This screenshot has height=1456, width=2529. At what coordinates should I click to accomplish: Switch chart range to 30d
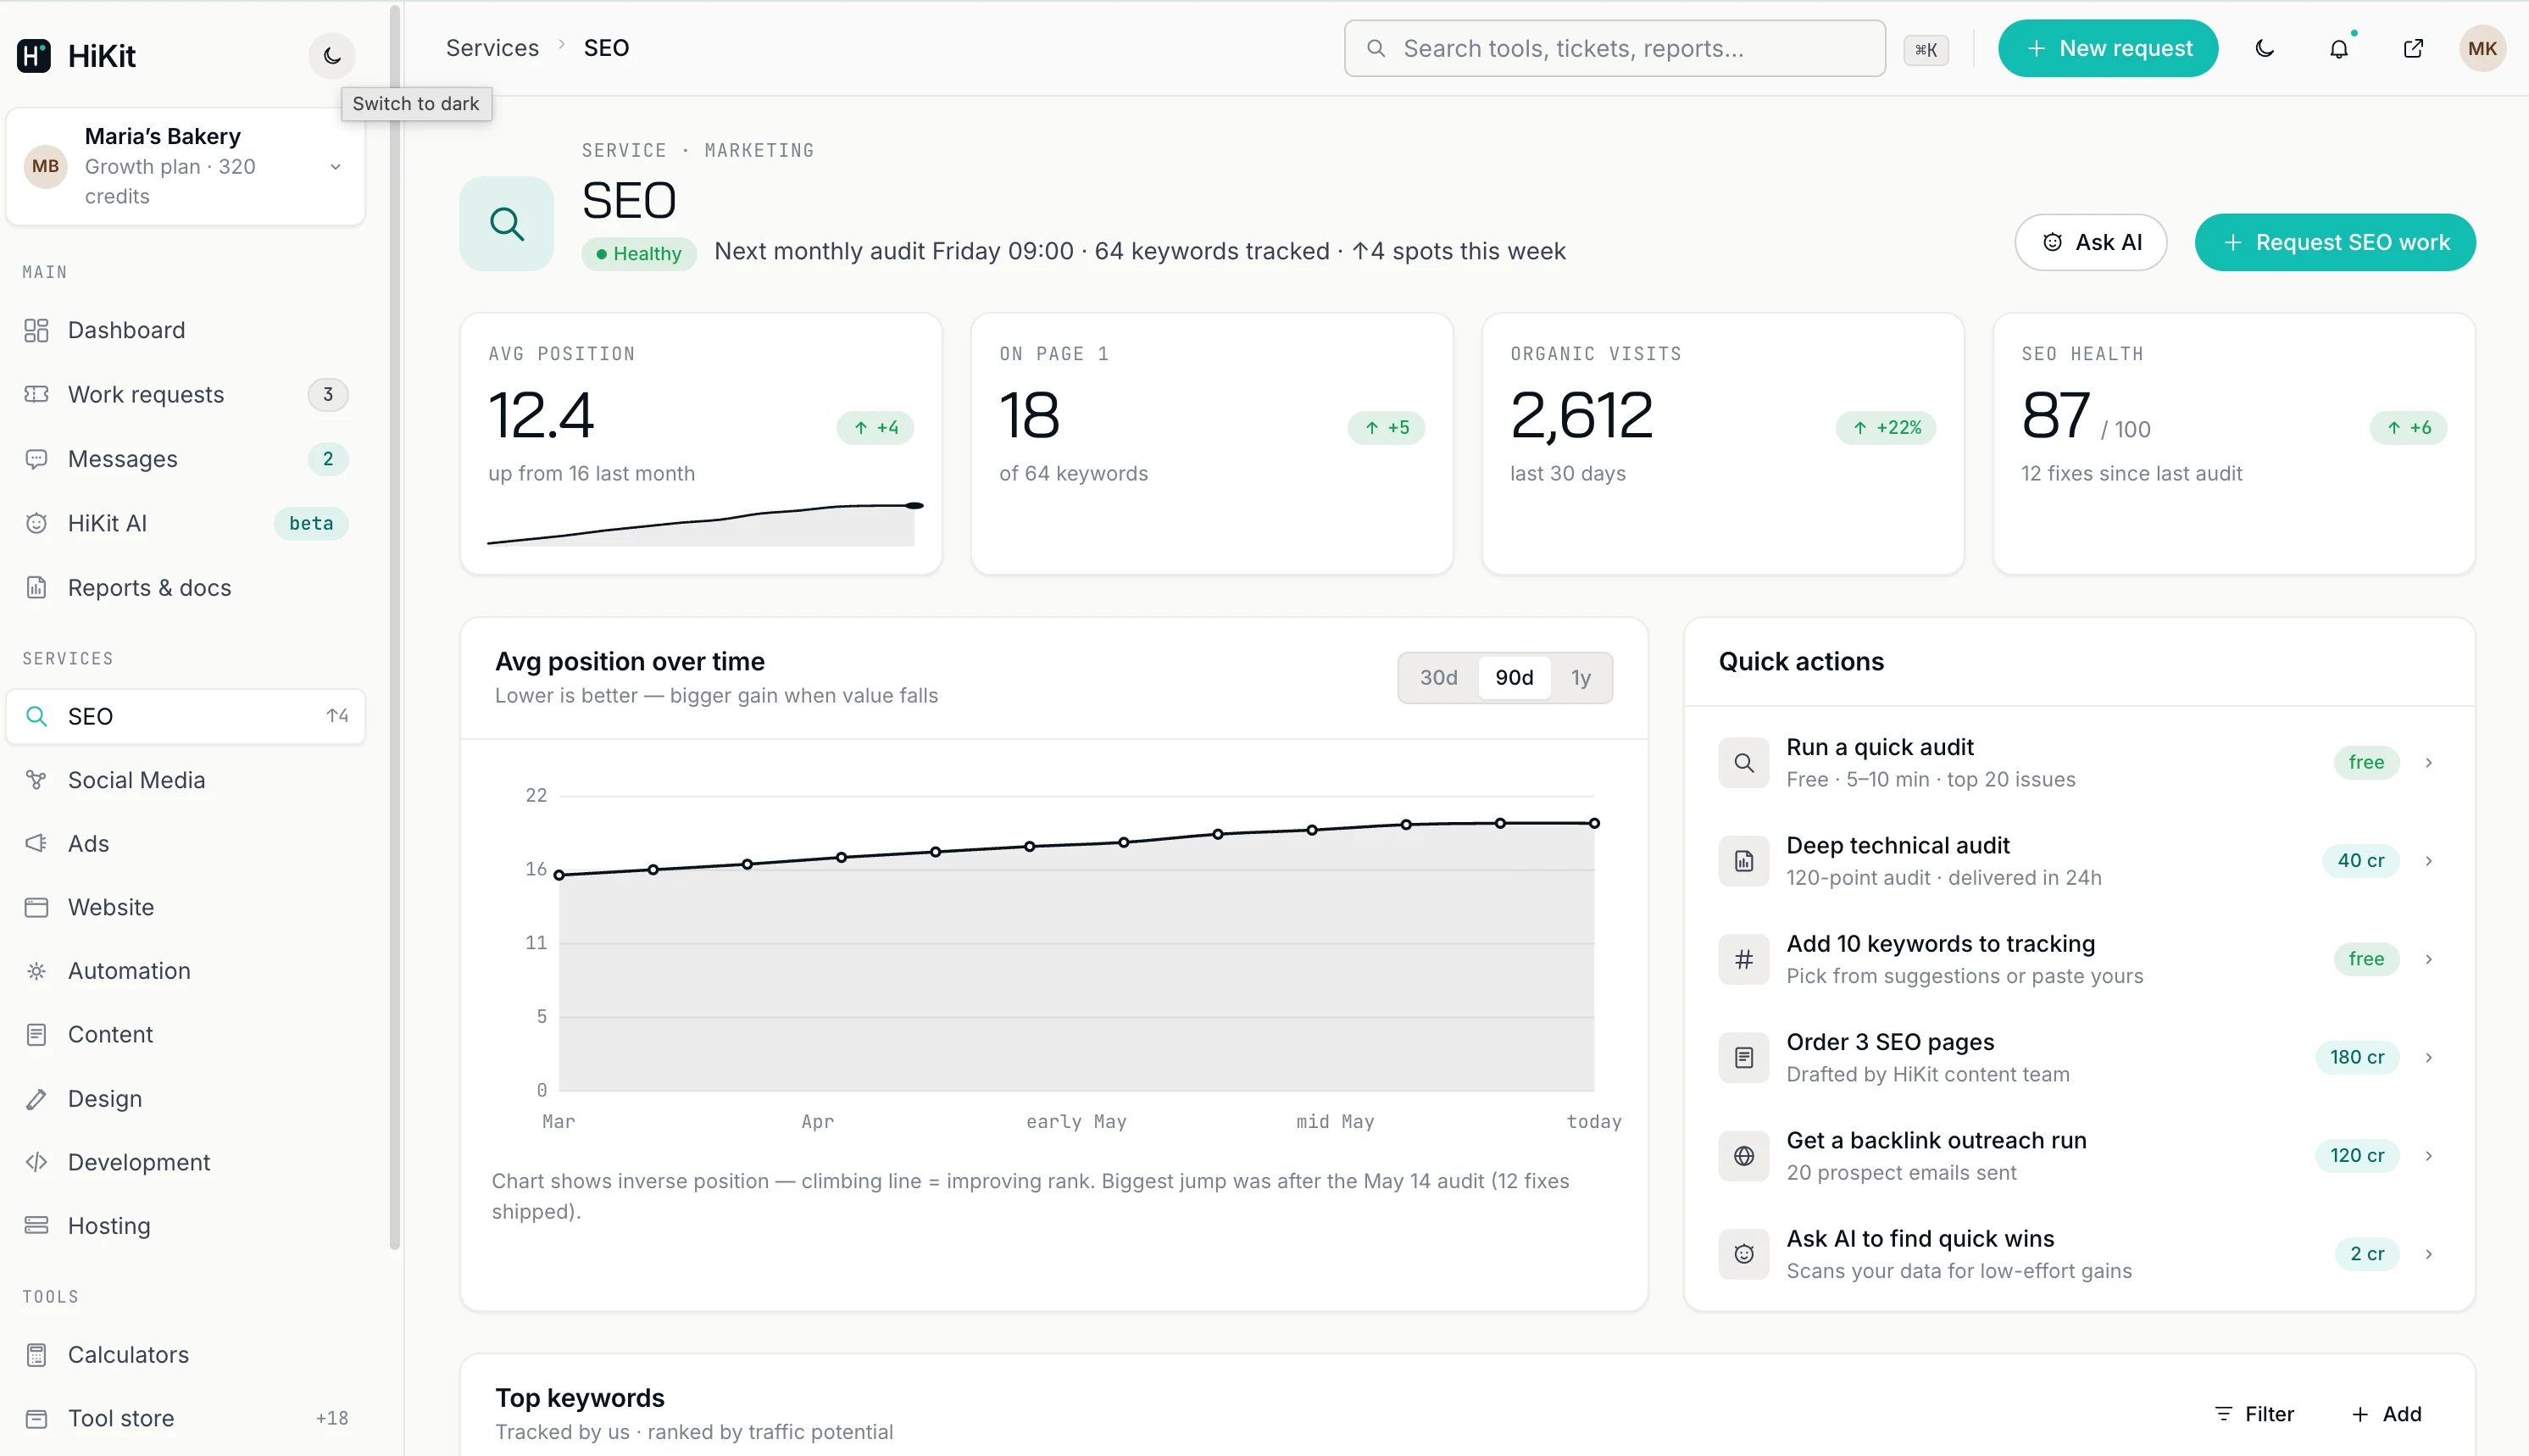tap(1438, 678)
